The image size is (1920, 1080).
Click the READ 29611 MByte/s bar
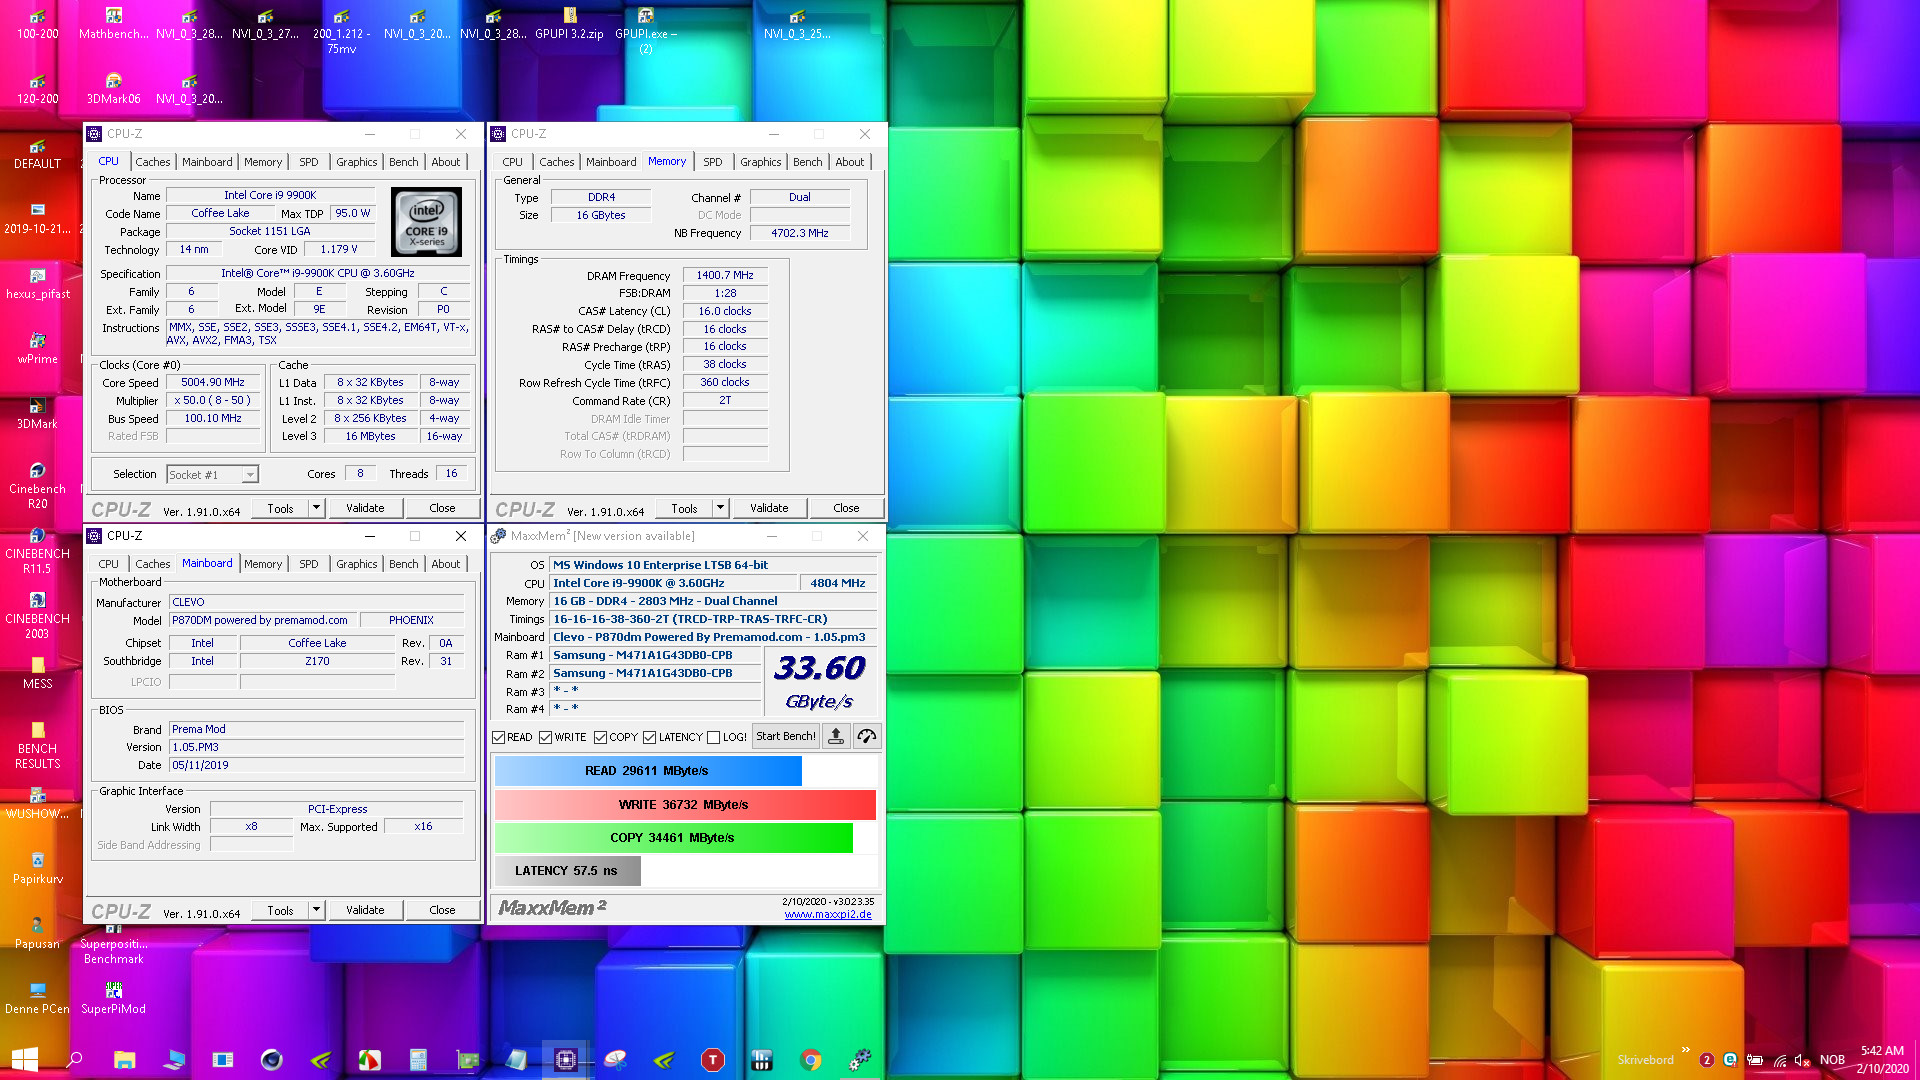tap(648, 771)
